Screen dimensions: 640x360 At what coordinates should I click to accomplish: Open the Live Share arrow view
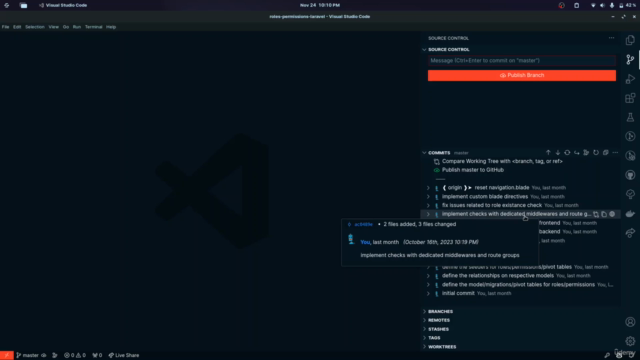click(x=630, y=233)
